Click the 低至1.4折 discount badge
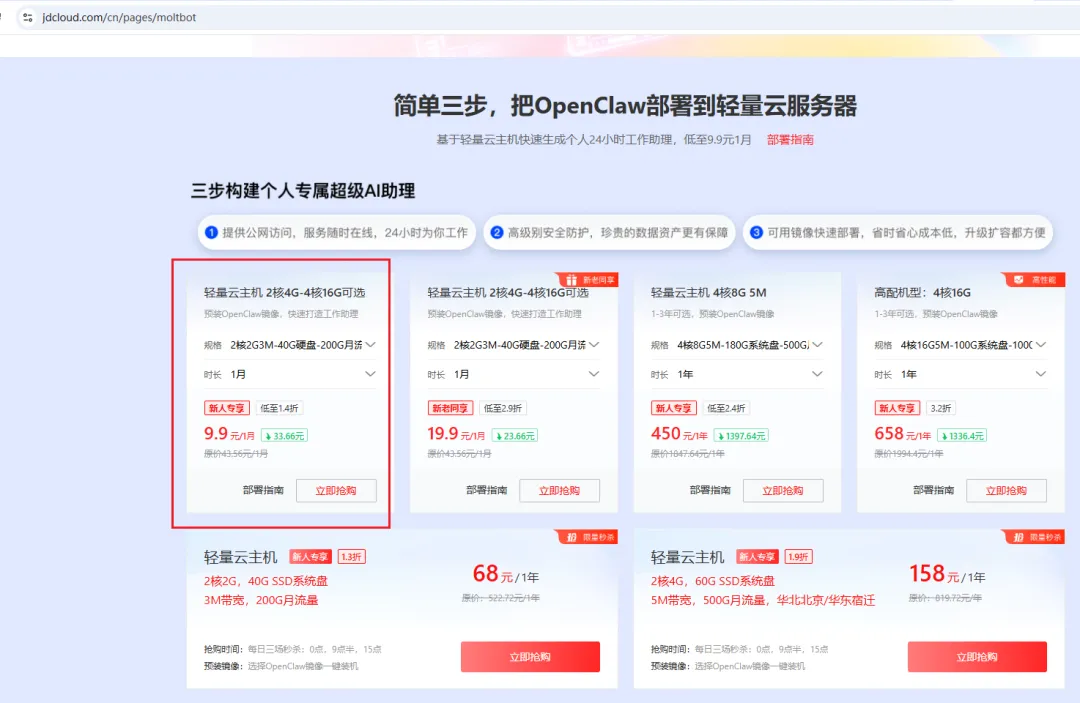 click(280, 408)
